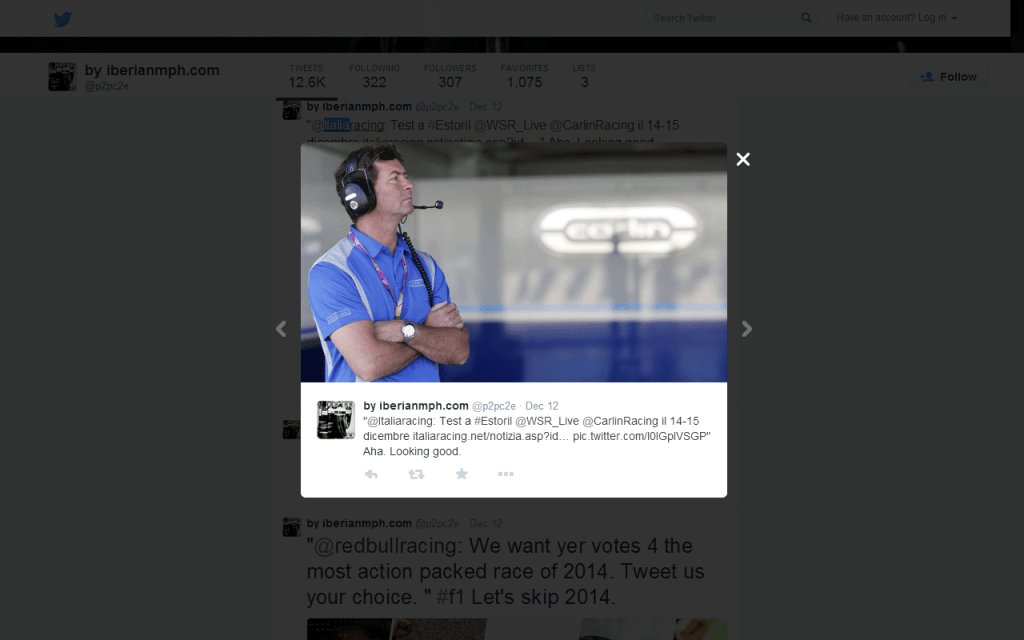Open the Tweets 12.6K tab
This screenshot has width=1024, height=640.
click(x=307, y=76)
